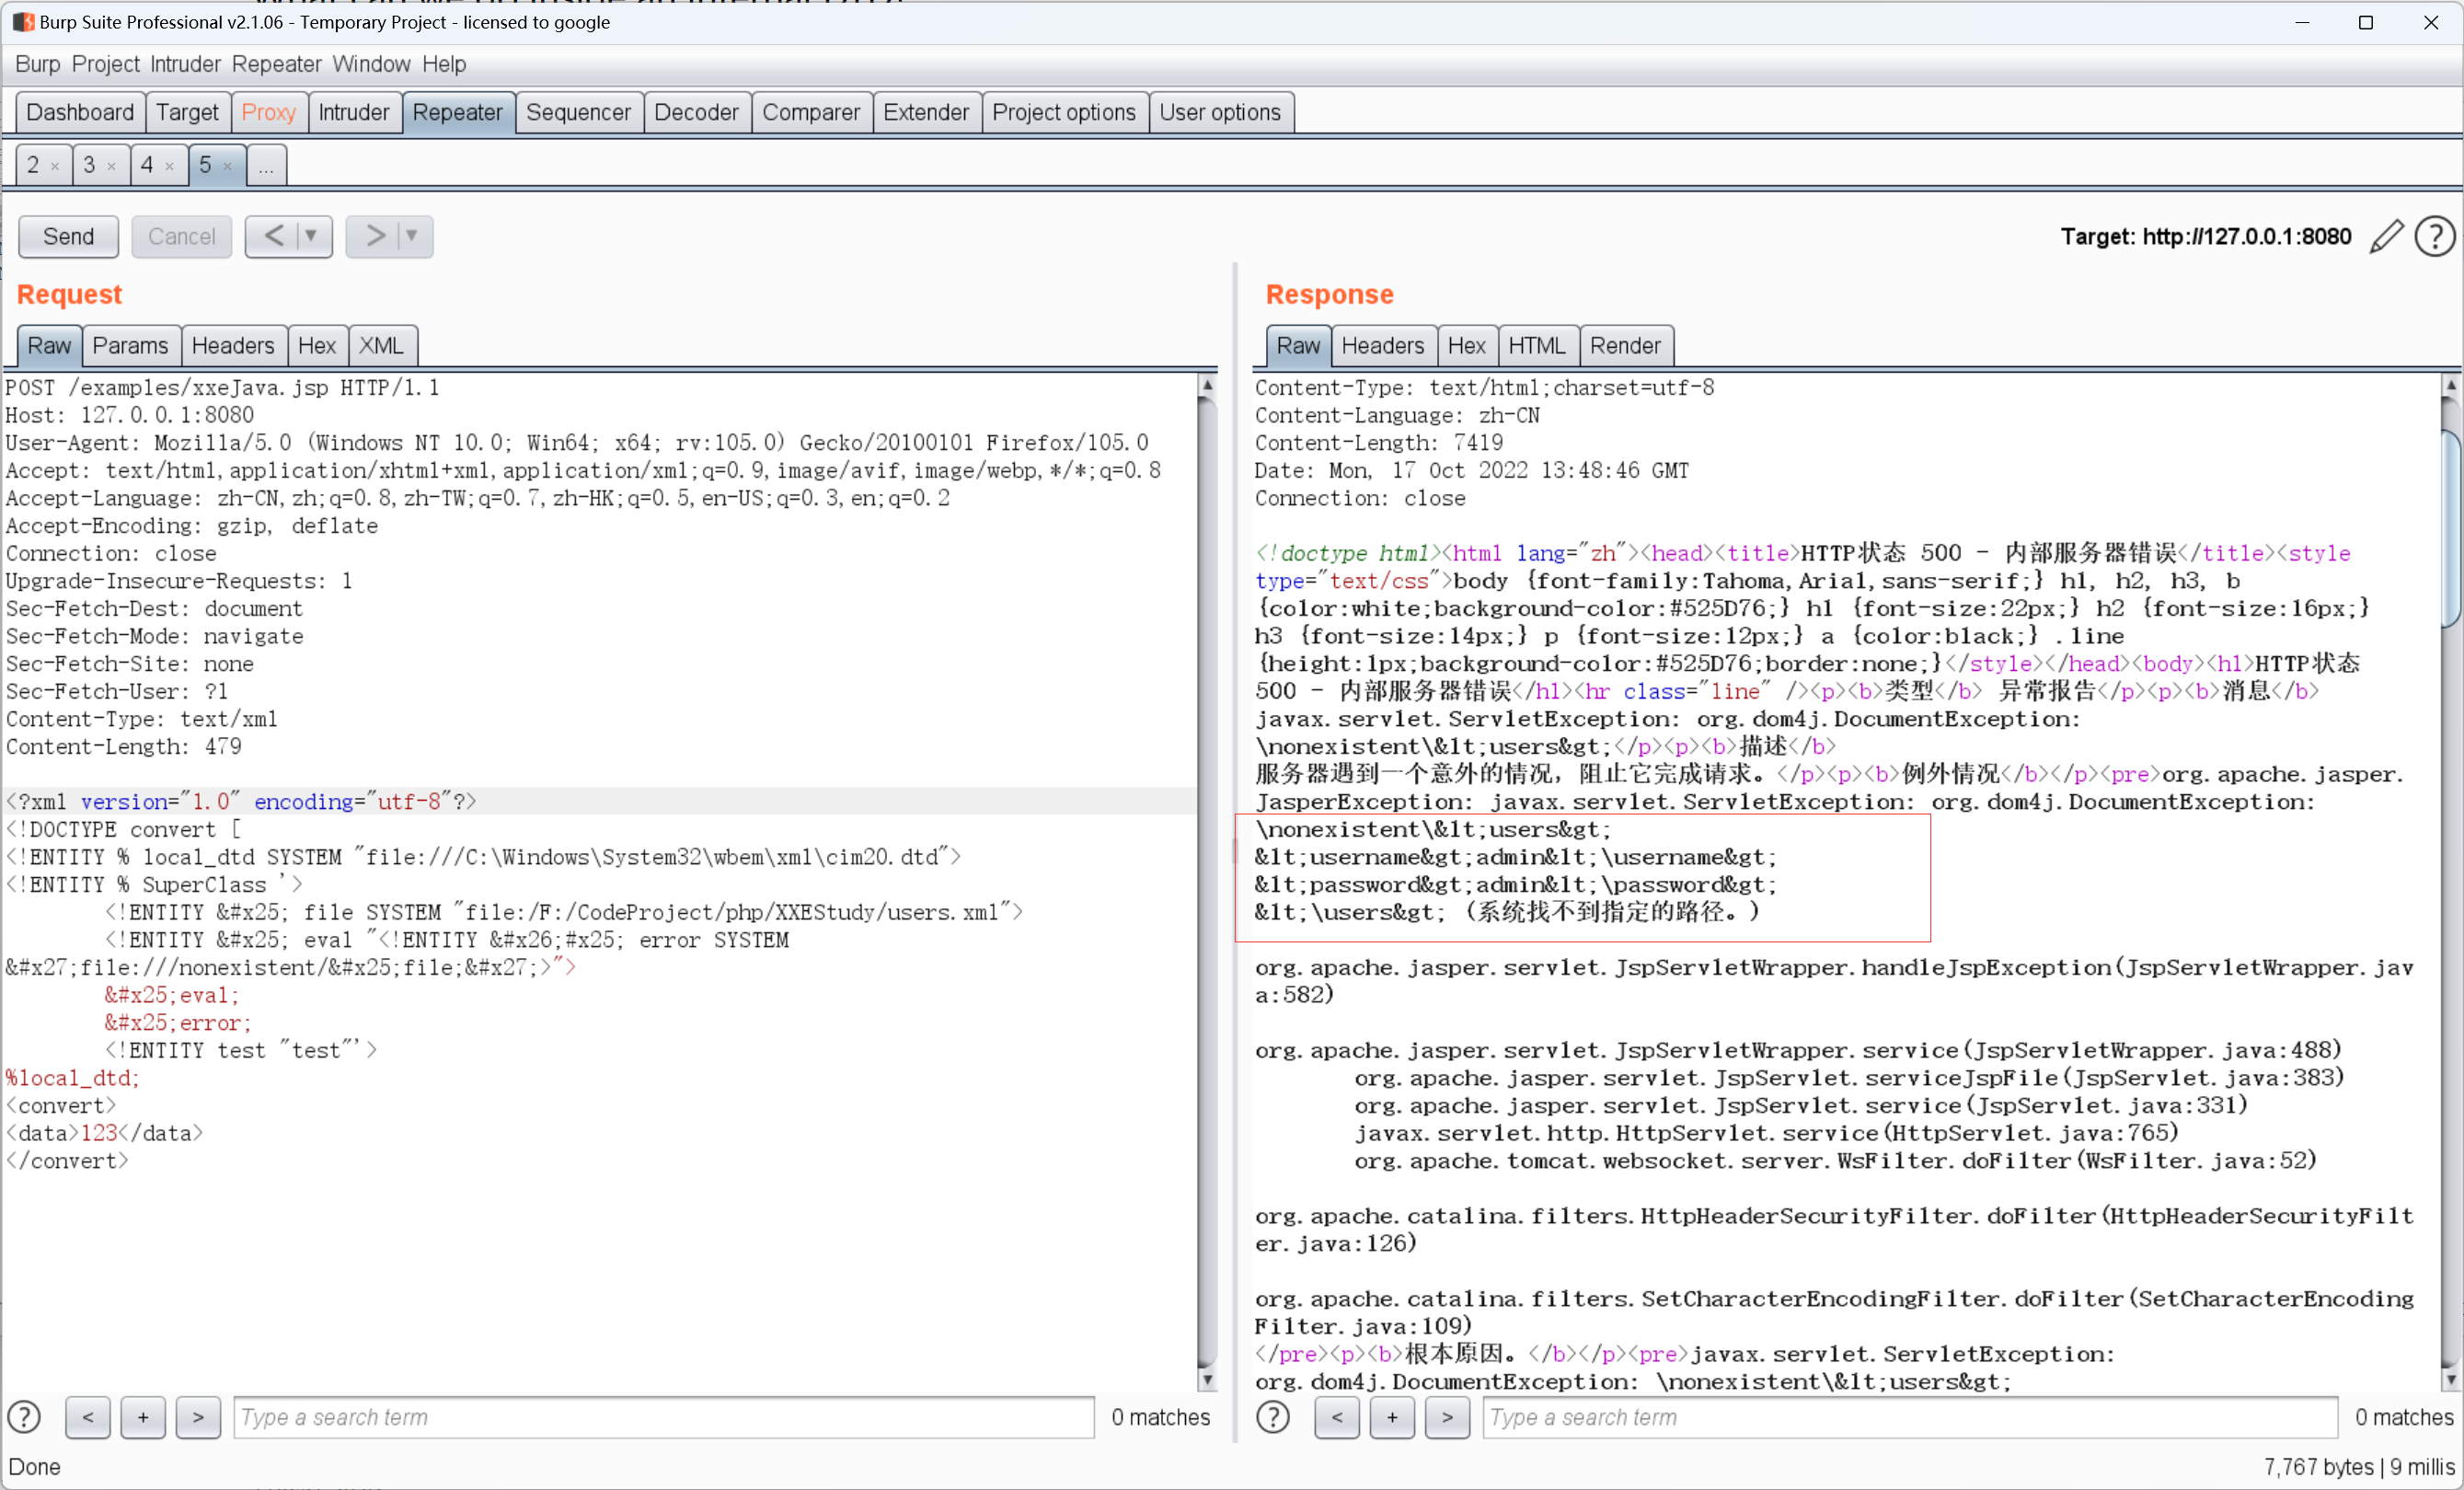Click the request pane vertical scrollbar

[1207, 880]
